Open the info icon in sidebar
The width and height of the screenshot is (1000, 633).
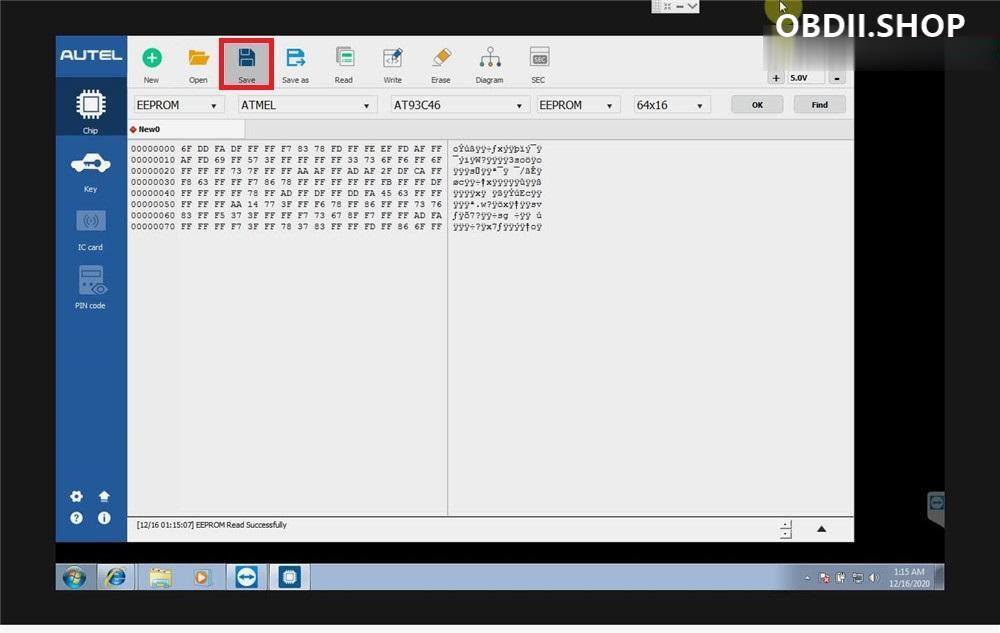[x=104, y=518]
